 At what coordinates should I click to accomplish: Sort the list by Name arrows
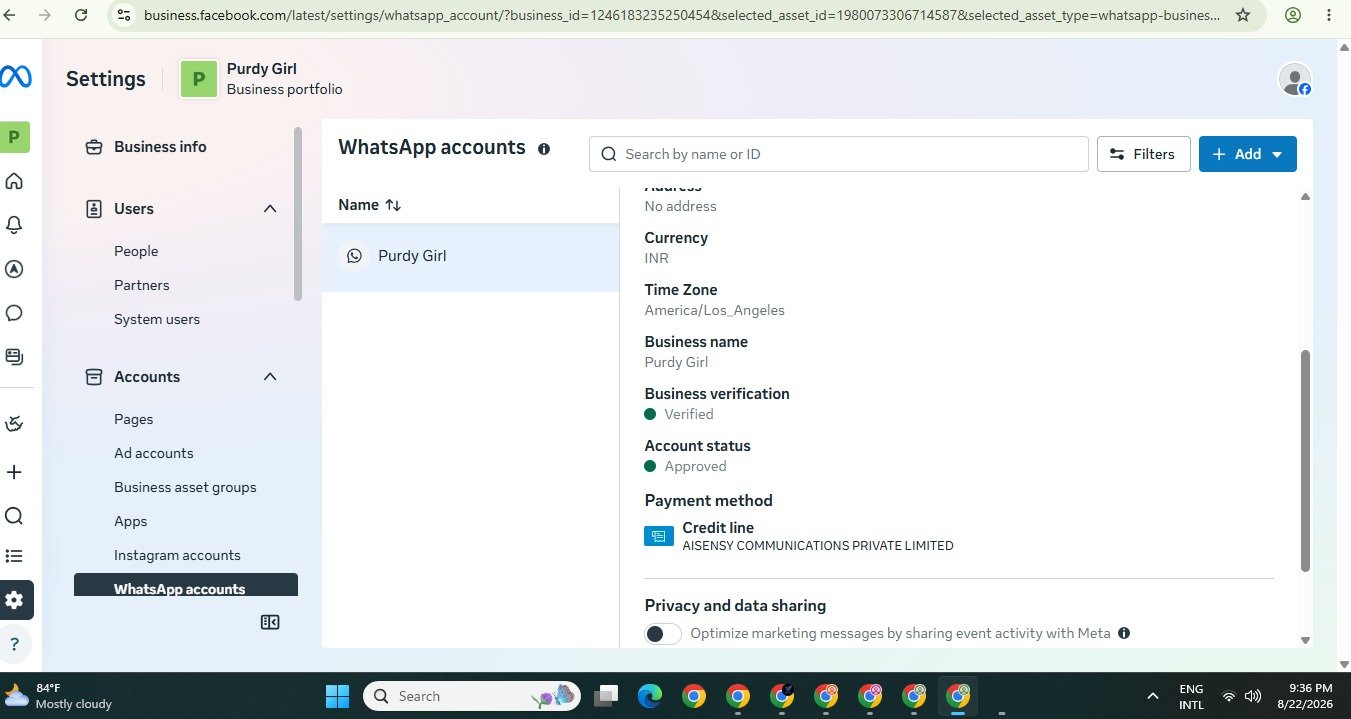coord(393,205)
